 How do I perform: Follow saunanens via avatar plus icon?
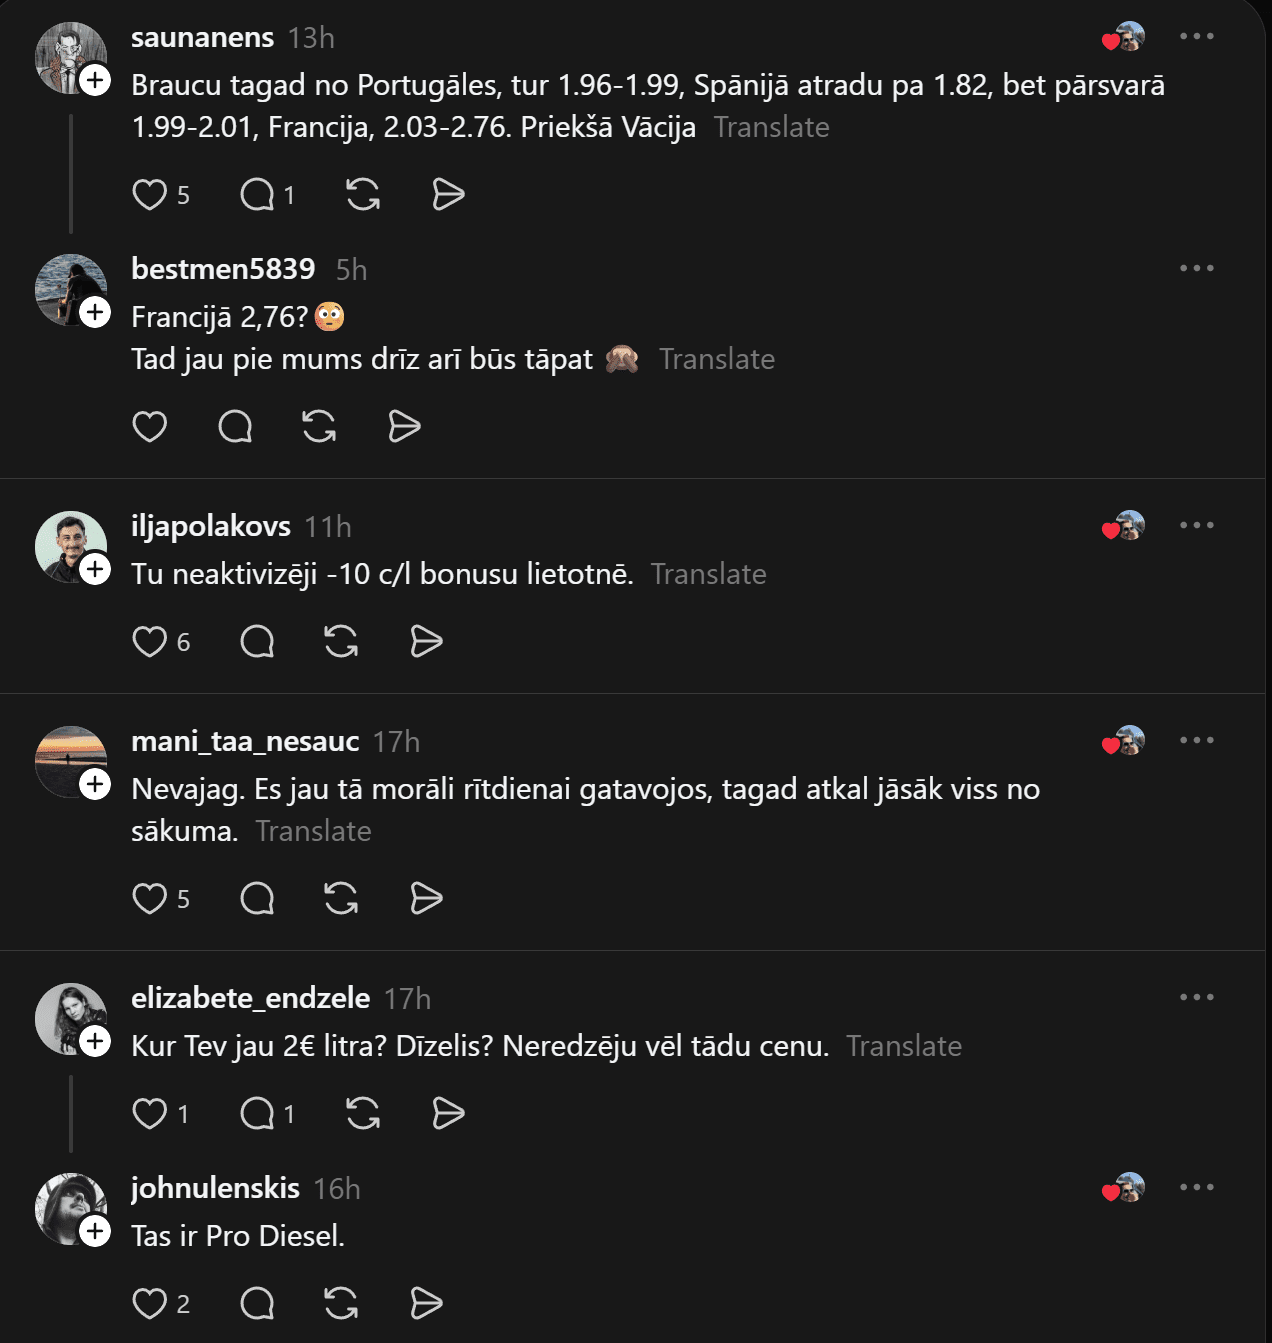coord(95,80)
